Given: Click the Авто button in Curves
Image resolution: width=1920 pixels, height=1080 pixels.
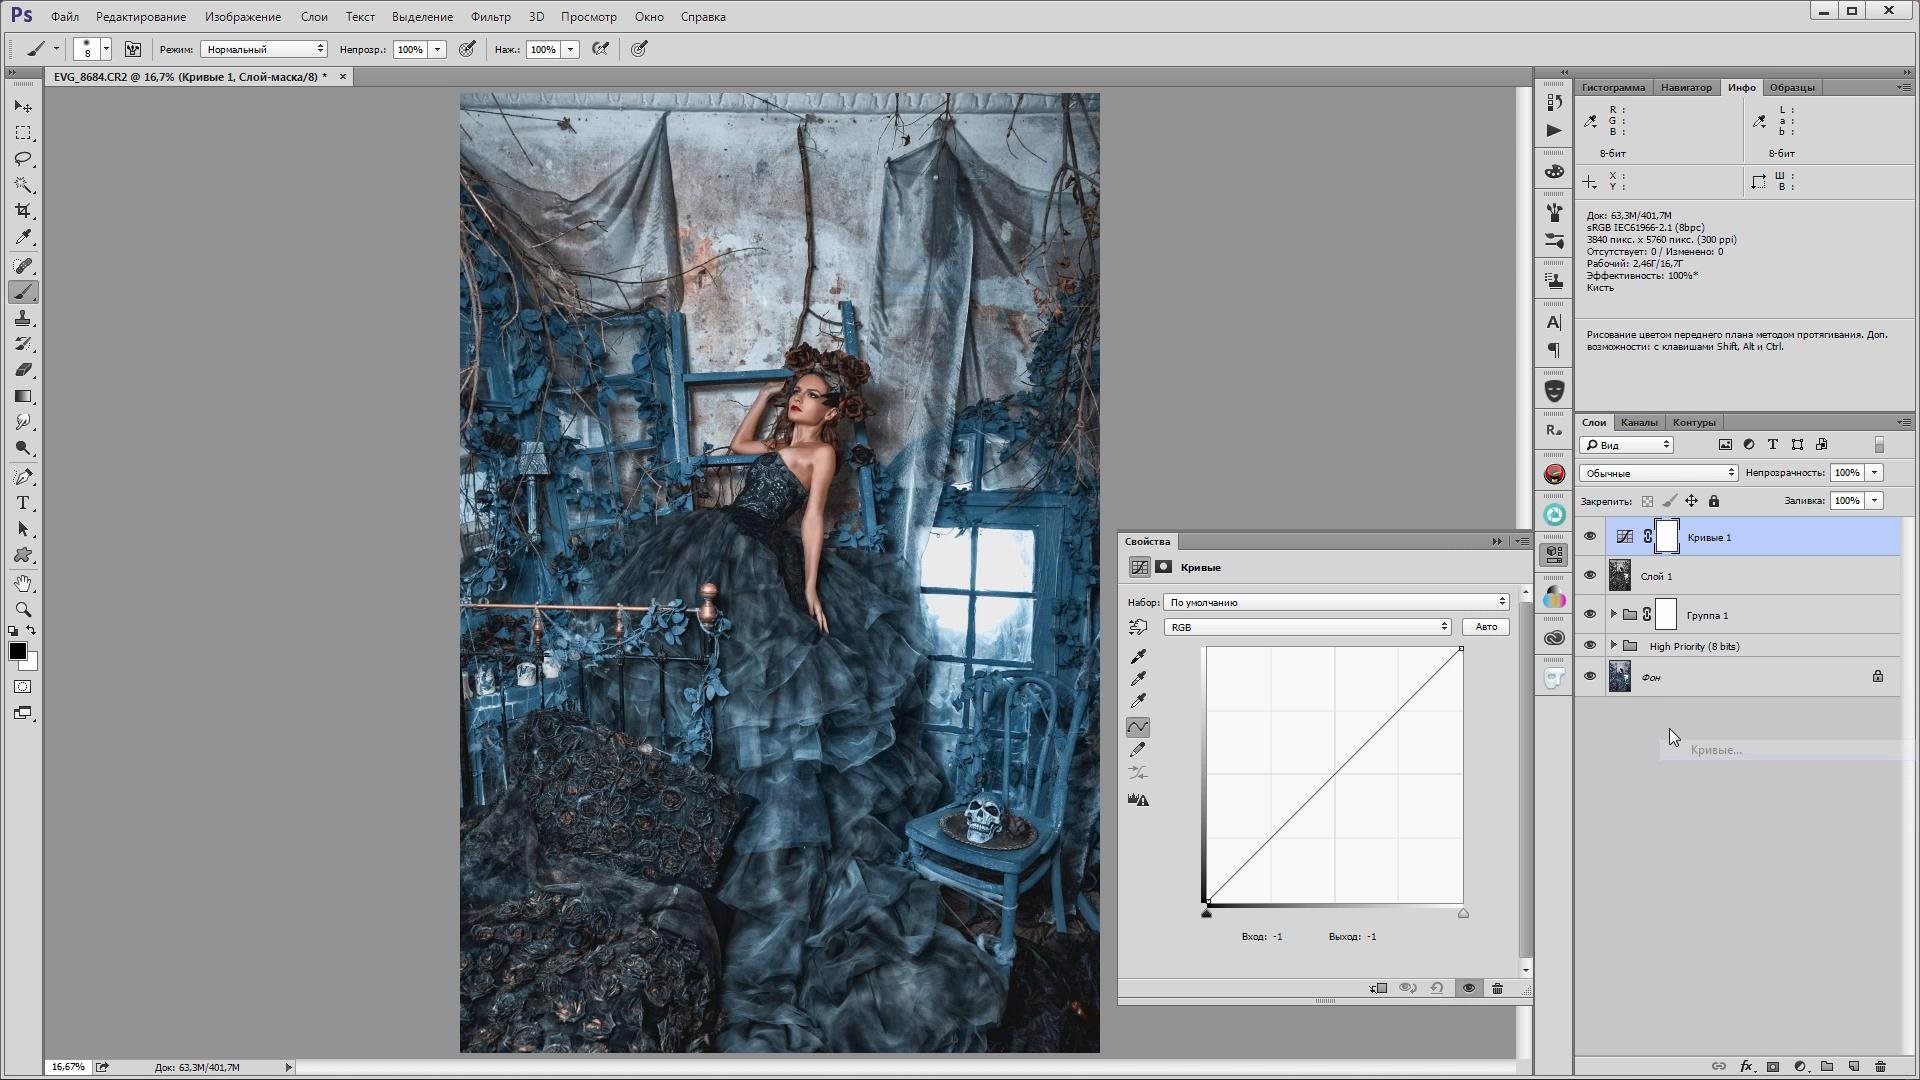Looking at the screenshot, I should pos(1486,627).
